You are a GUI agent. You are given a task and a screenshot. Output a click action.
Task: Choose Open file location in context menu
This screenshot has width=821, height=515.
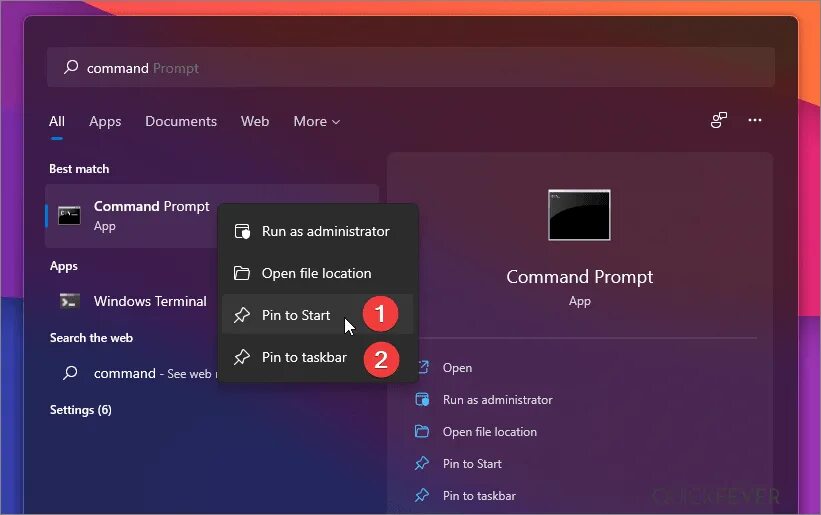[x=317, y=273]
